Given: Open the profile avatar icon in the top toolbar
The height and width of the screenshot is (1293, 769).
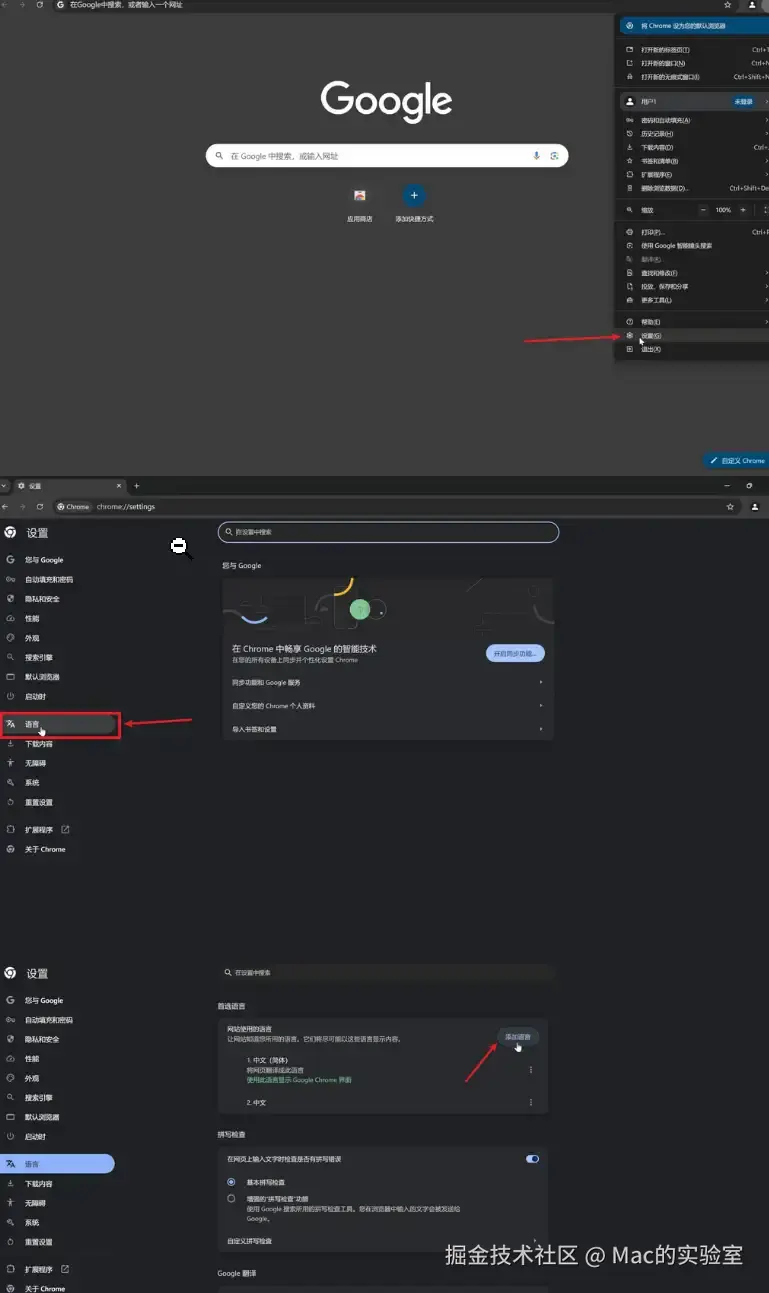Looking at the screenshot, I should (x=752, y=5).
